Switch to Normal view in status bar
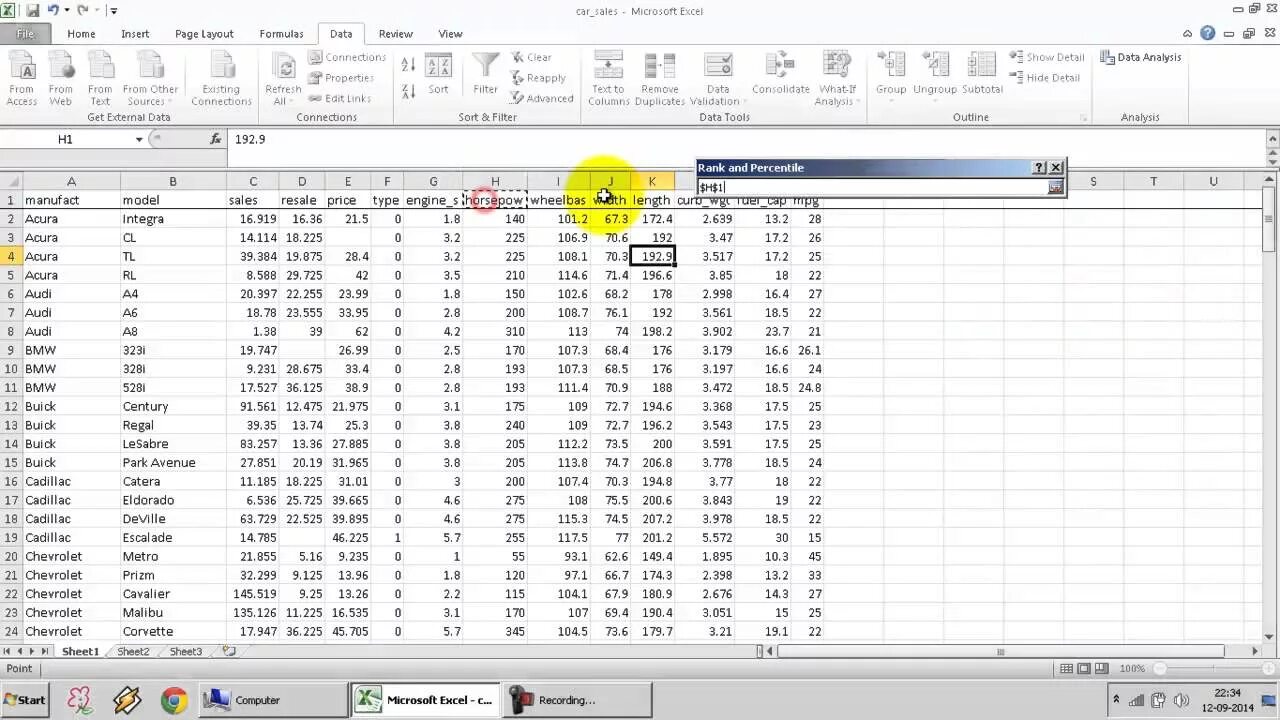This screenshot has height=720, width=1280. pos(1067,668)
